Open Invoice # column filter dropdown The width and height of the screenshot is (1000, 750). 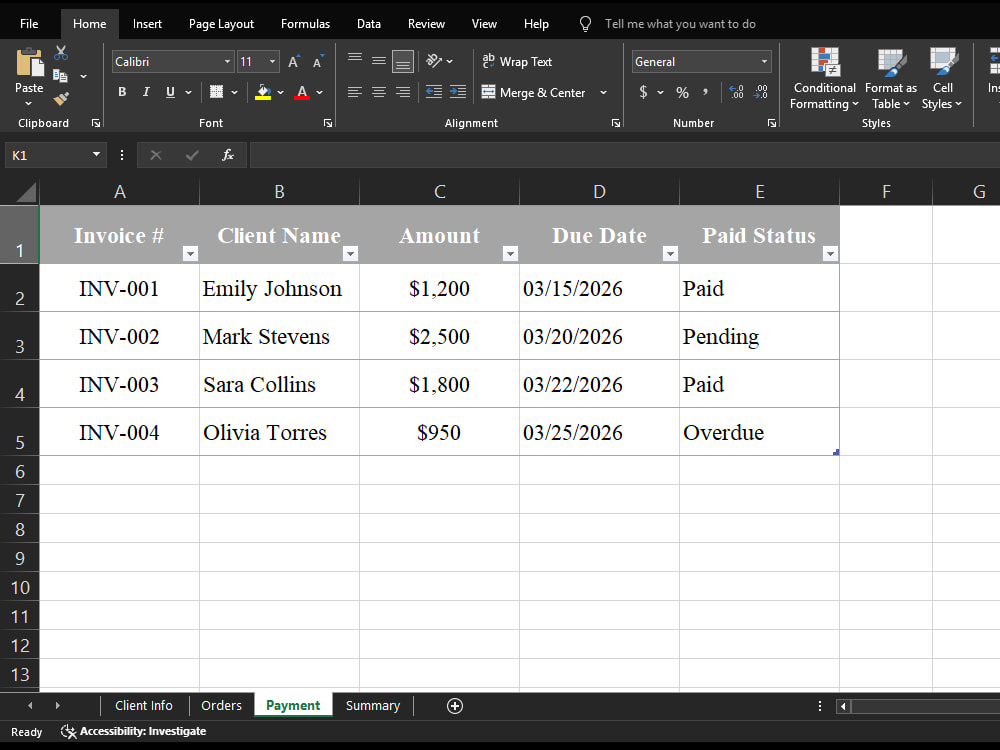pyautogui.click(x=190, y=254)
